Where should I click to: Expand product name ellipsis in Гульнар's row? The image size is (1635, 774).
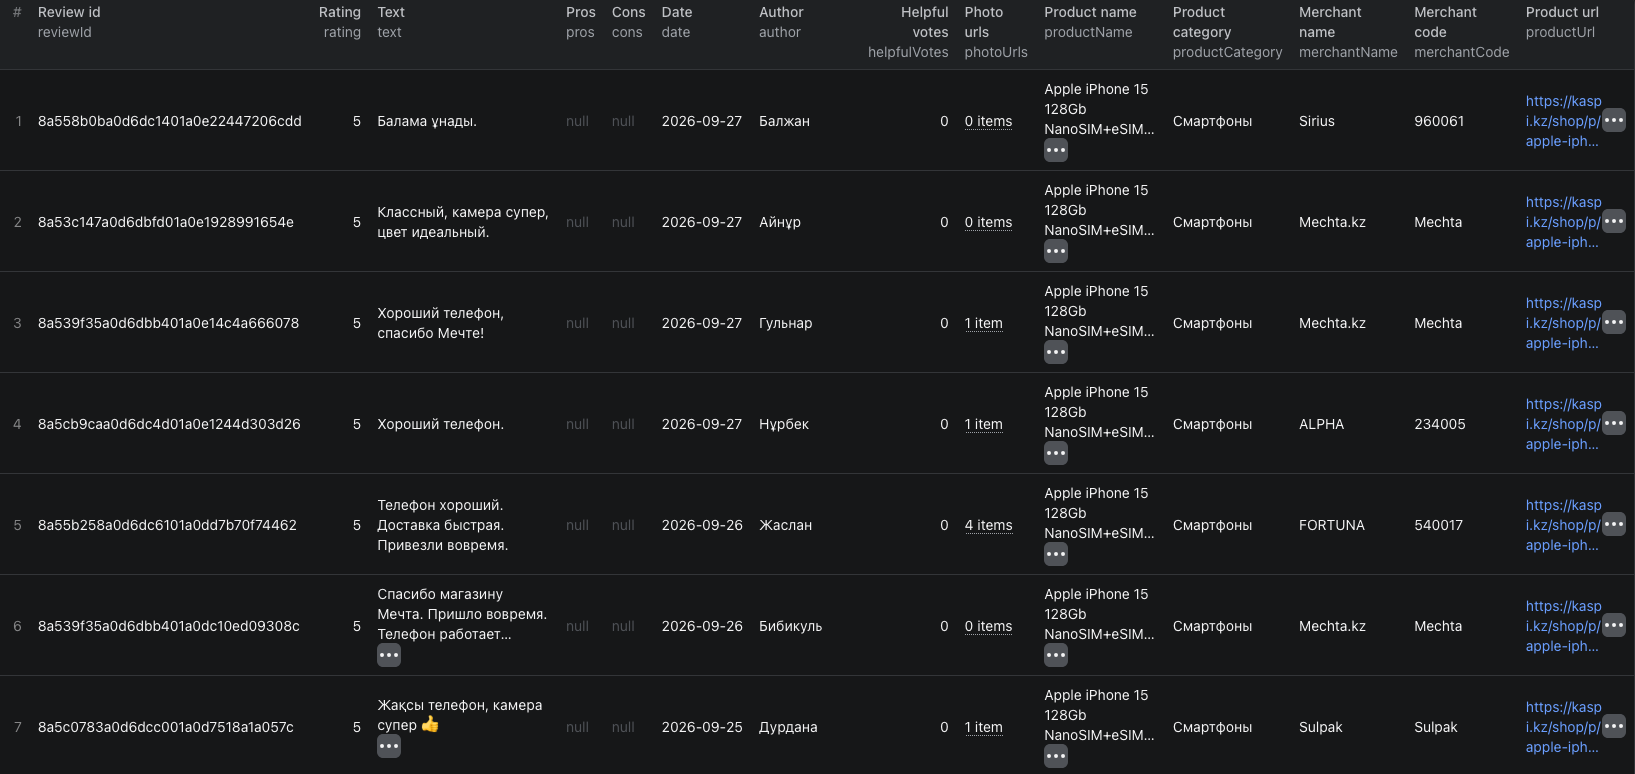point(1056,352)
